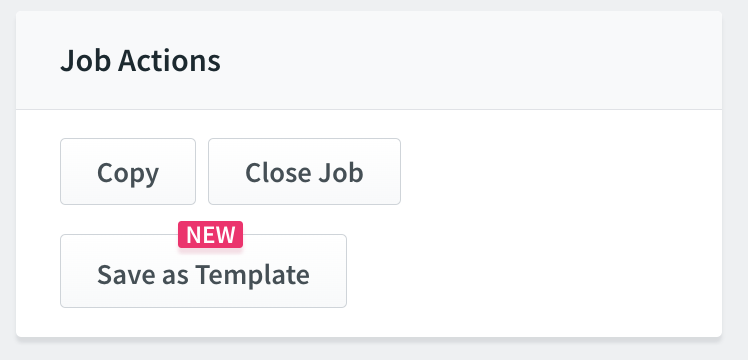Store this job as a template
The width and height of the screenshot is (748, 360).
203,271
